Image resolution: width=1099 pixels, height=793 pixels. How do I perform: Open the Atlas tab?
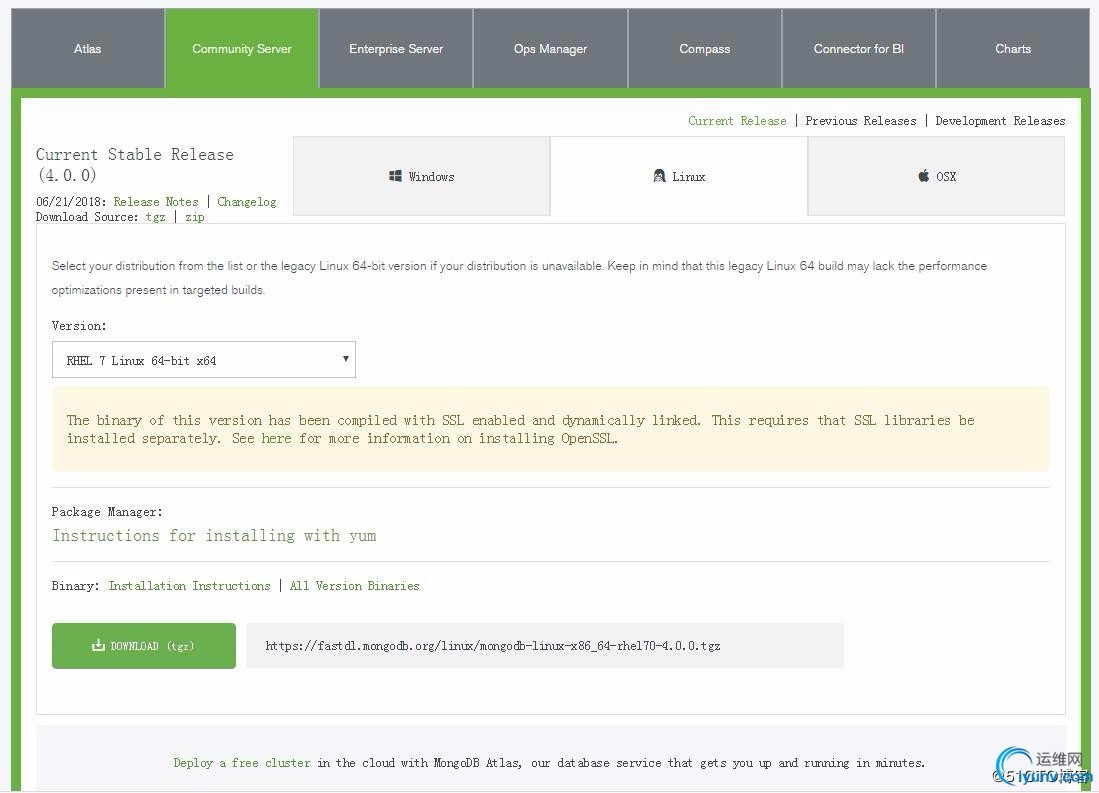click(88, 48)
